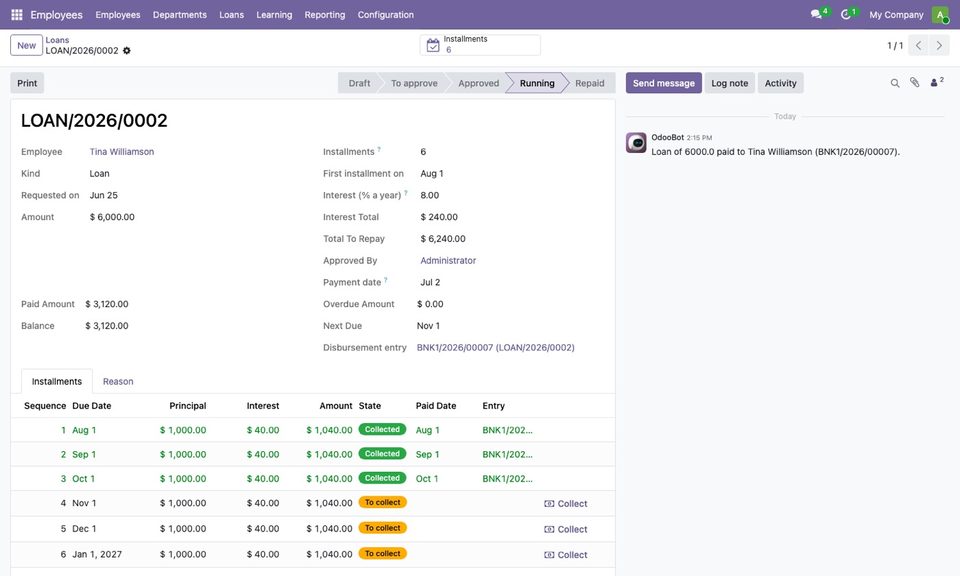Open the Learning menu
This screenshot has width=960, height=576.
click(x=274, y=15)
